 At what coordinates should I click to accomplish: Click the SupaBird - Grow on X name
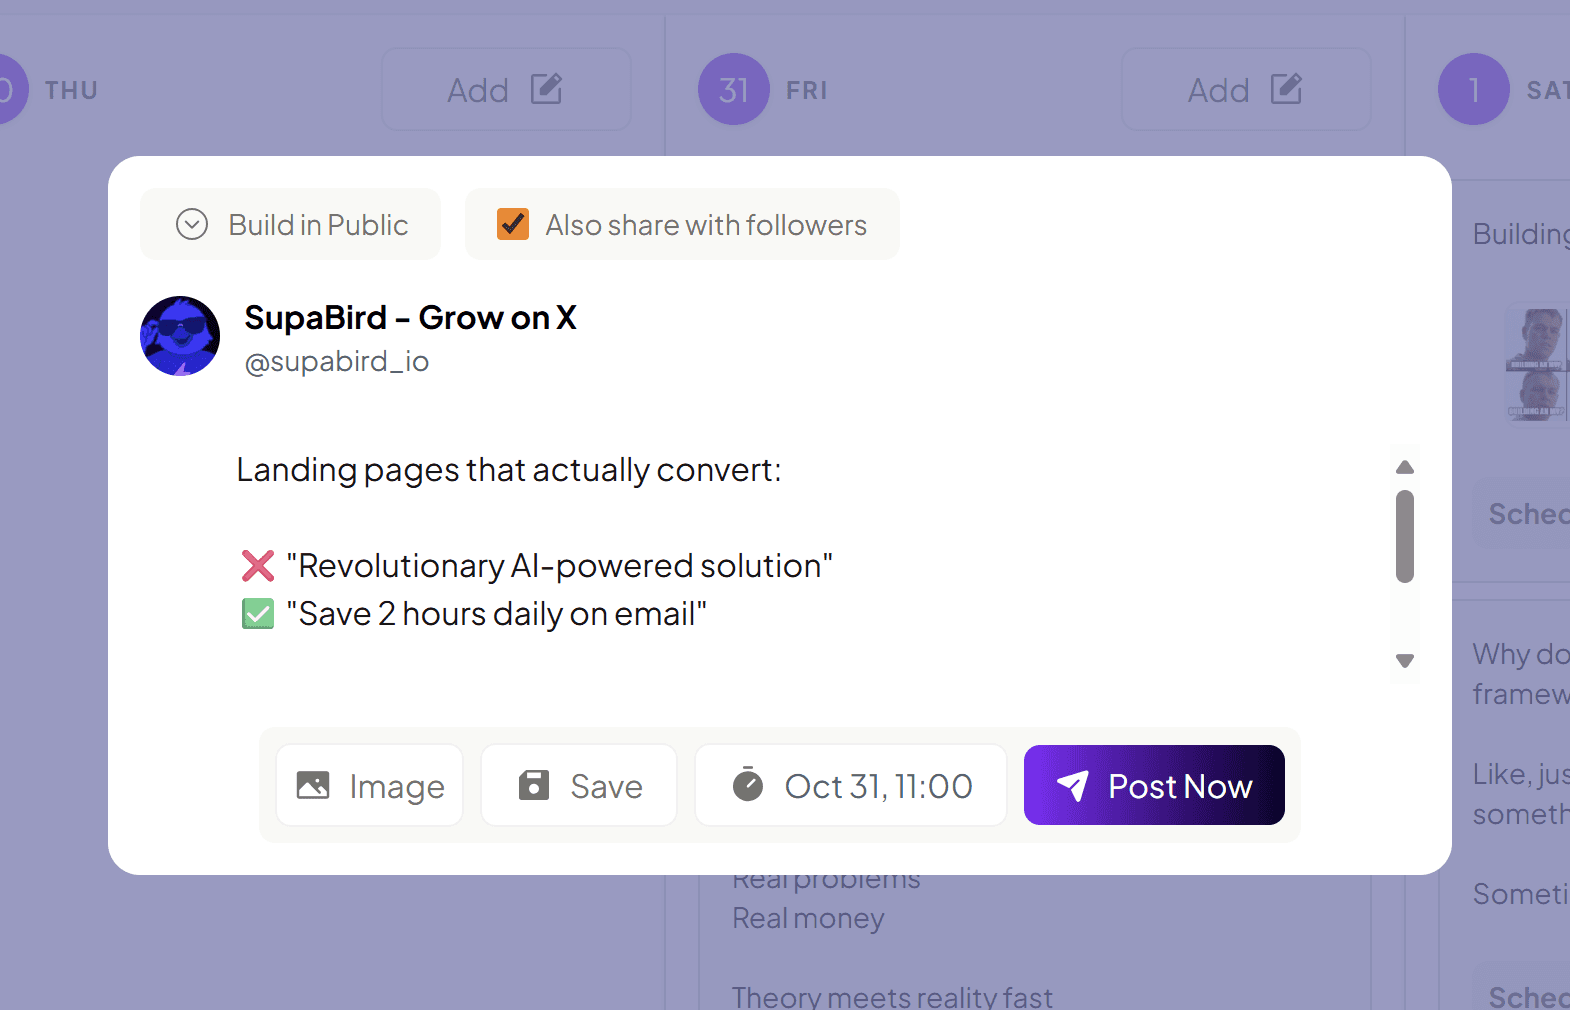point(410,317)
